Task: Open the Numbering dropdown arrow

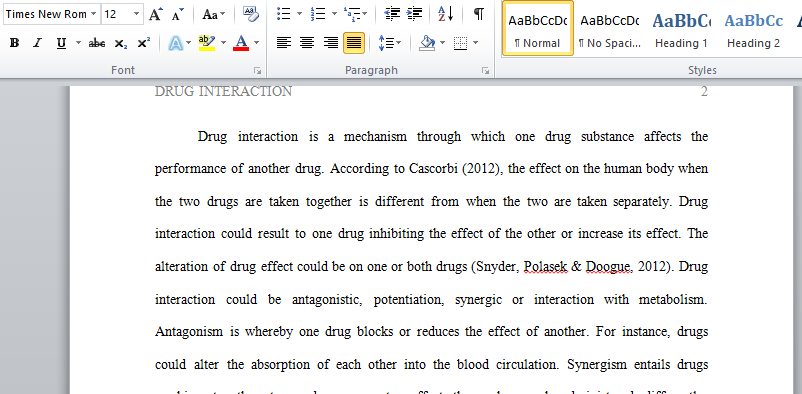Action: (x=334, y=14)
